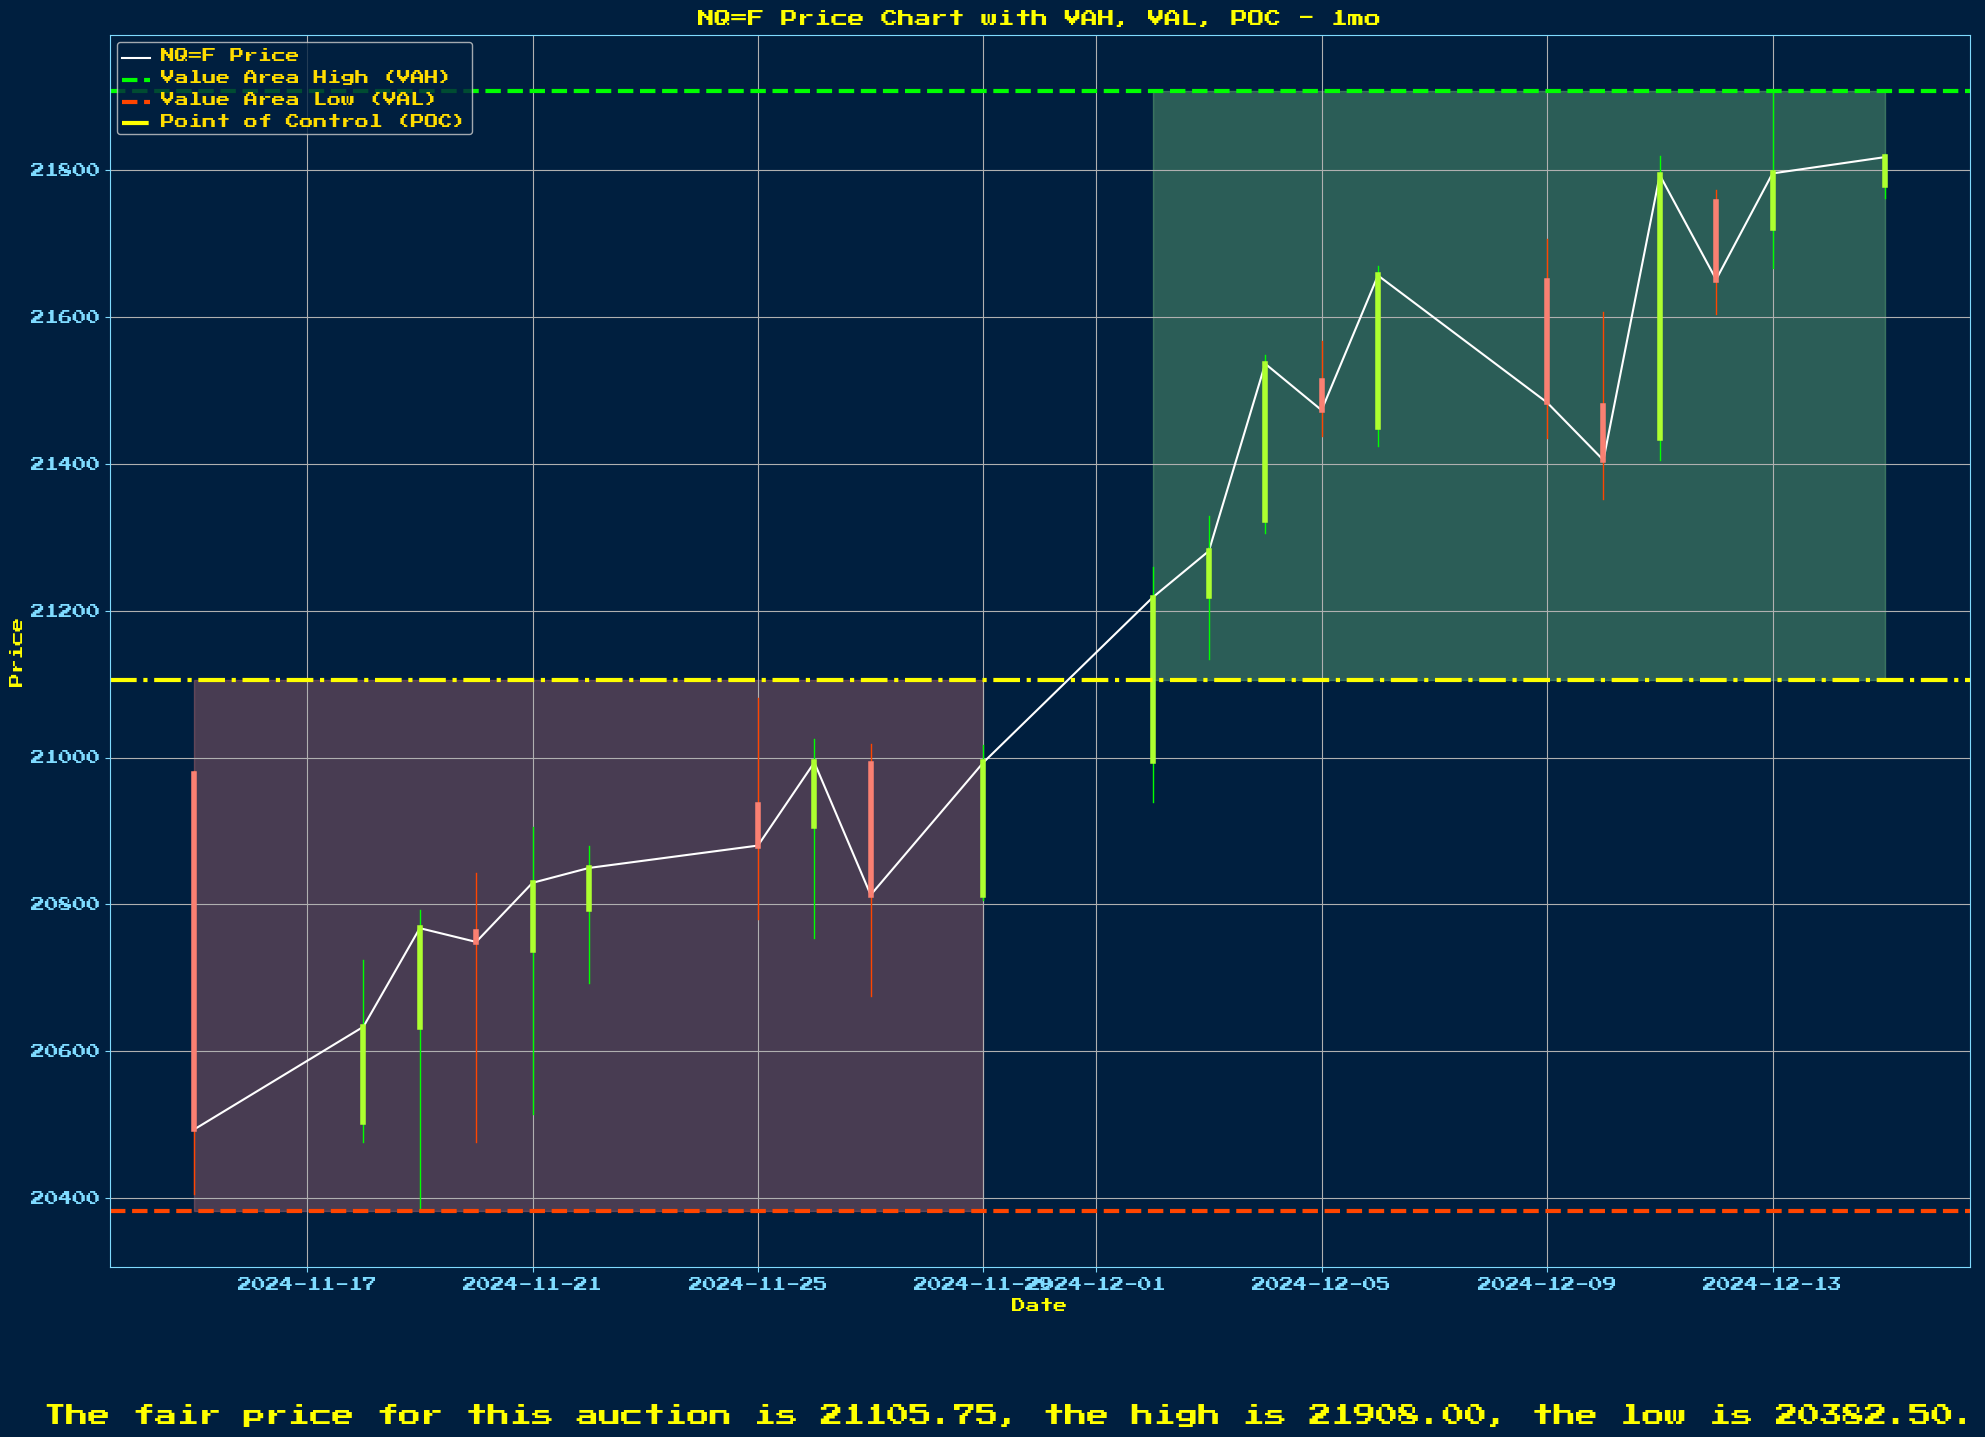Click the first tall red candlestick
The height and width of the screenshot is (1437, 1985).
[194, 950]
